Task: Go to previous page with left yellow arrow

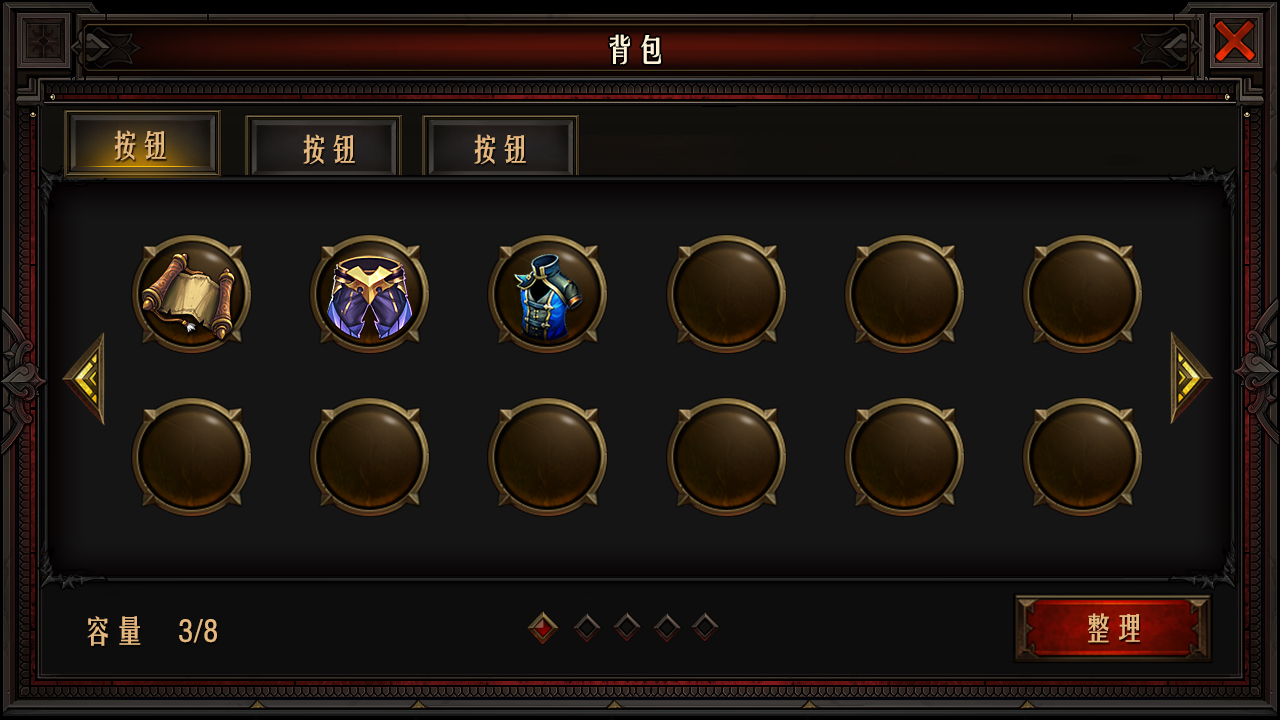Action: tap(84, 378)
